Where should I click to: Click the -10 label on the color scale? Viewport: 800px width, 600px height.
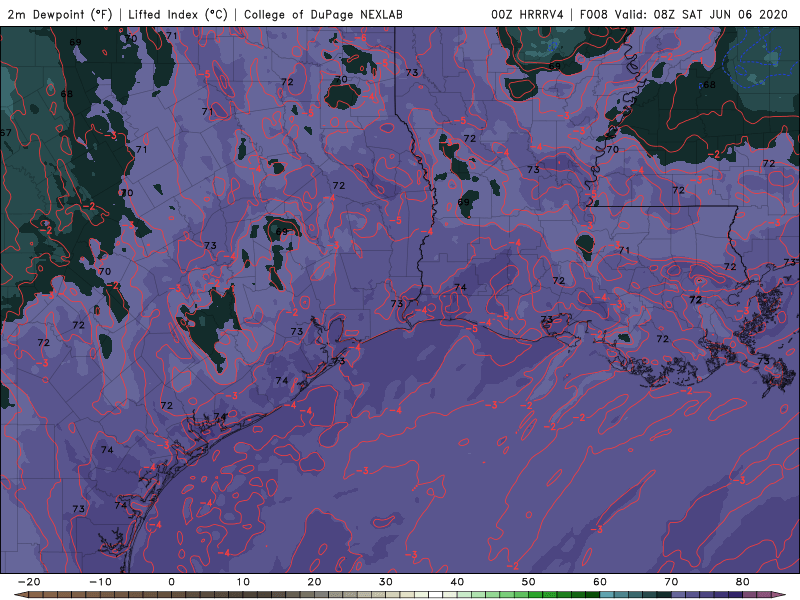tap(101, 582)
